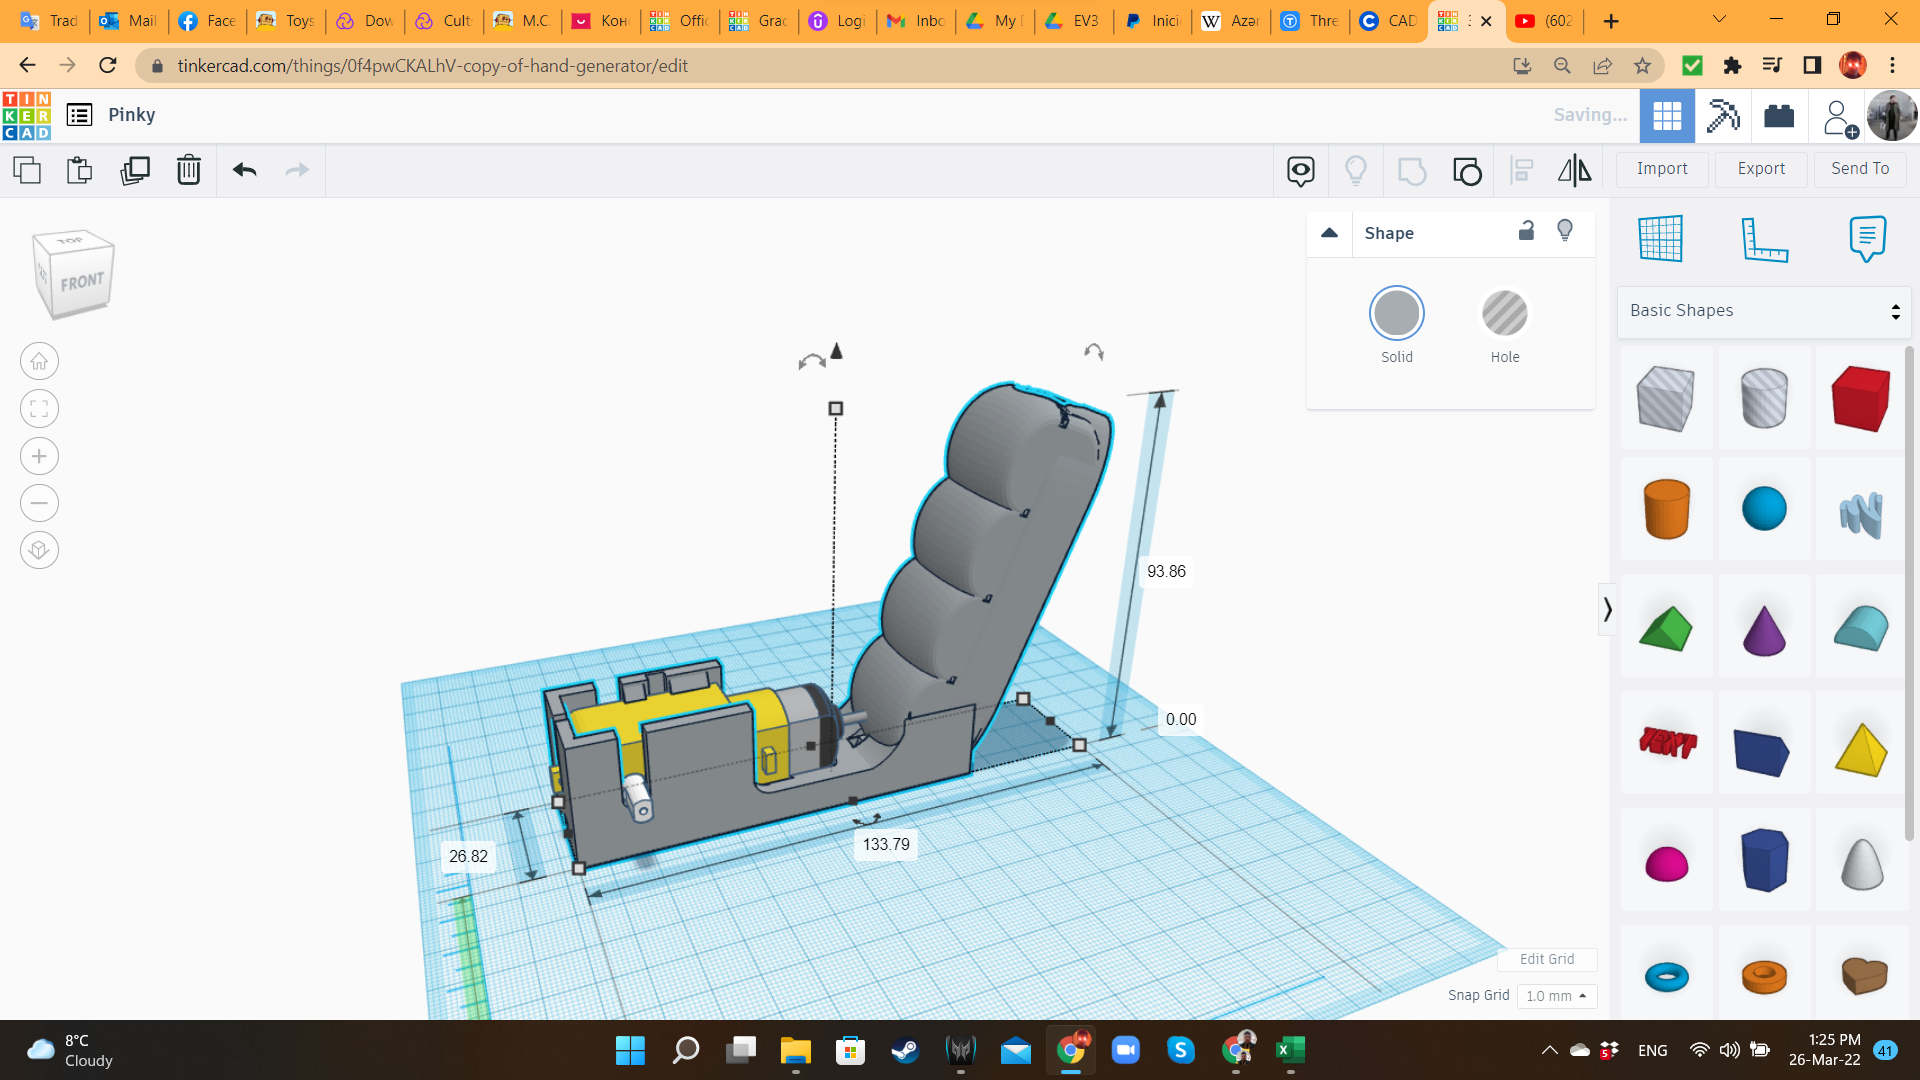The image size is (1920, 1080).
Task: Click the Export button
Action: 1760,169
